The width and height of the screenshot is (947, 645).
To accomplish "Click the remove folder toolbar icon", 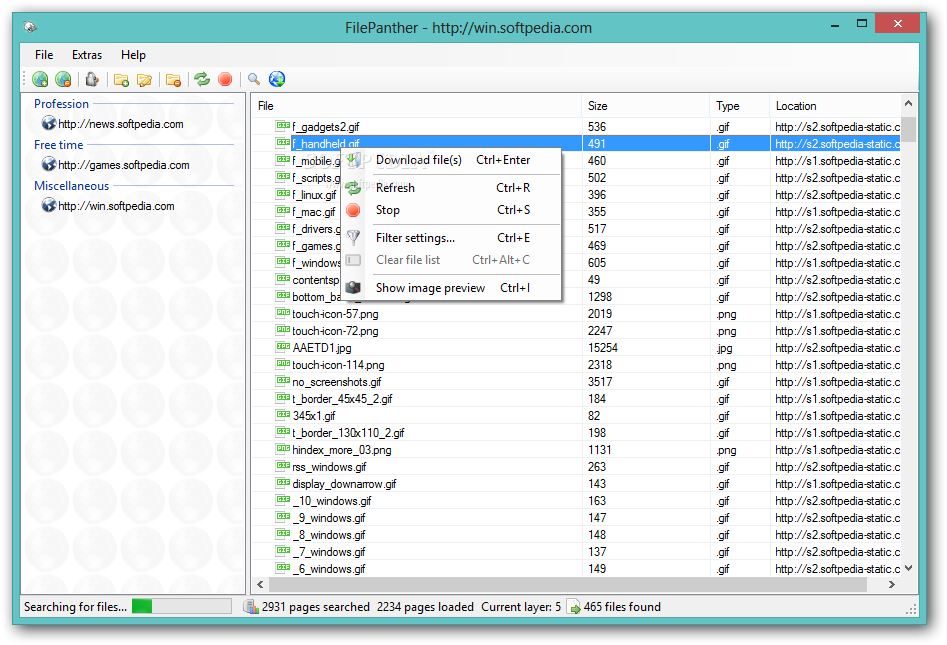I will coord(173,80).
